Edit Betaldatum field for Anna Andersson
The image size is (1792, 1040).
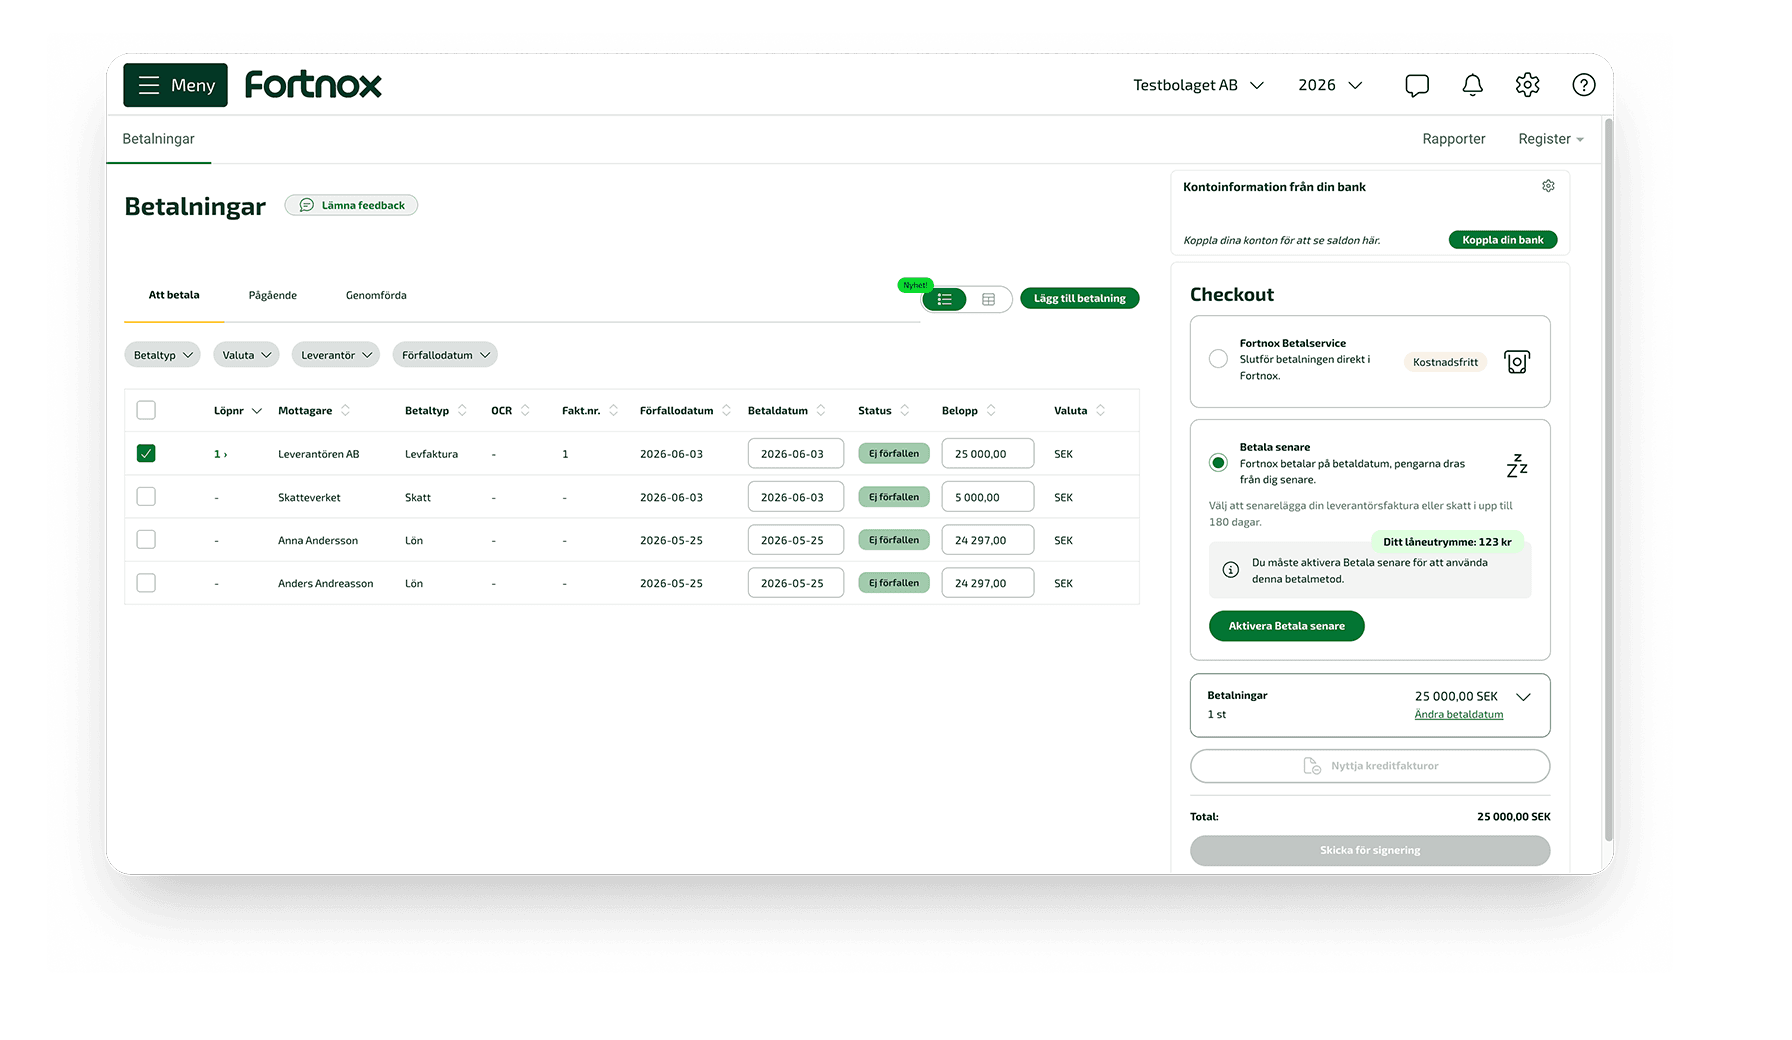click(796, 539)
